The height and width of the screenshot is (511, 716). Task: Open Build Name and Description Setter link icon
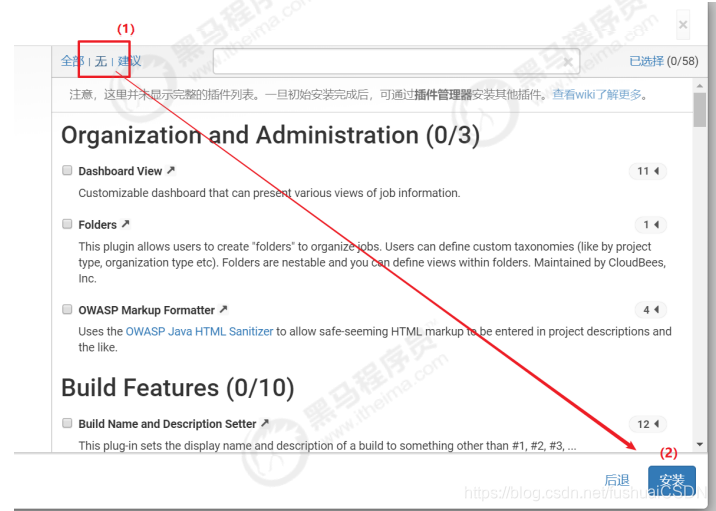265,423
